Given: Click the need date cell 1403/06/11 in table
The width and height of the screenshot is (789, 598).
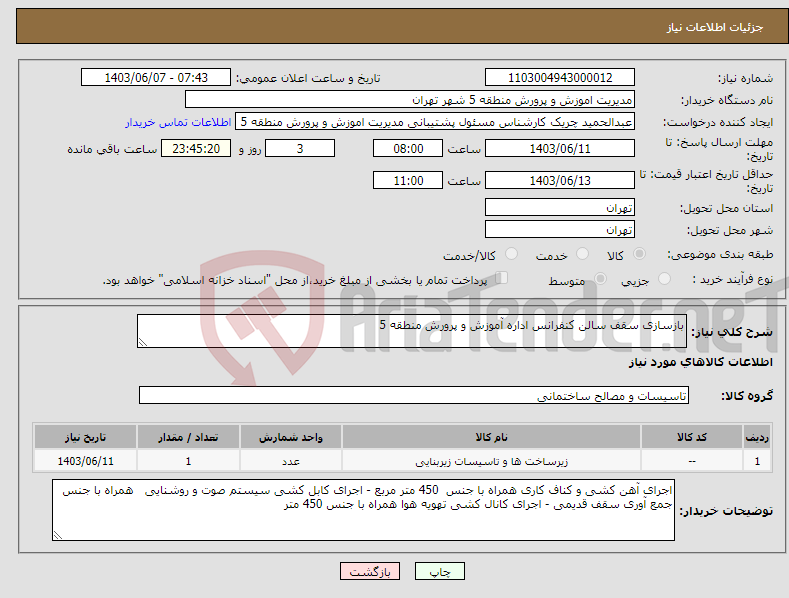Looking at the screenshot, I should tap(86, 461).
